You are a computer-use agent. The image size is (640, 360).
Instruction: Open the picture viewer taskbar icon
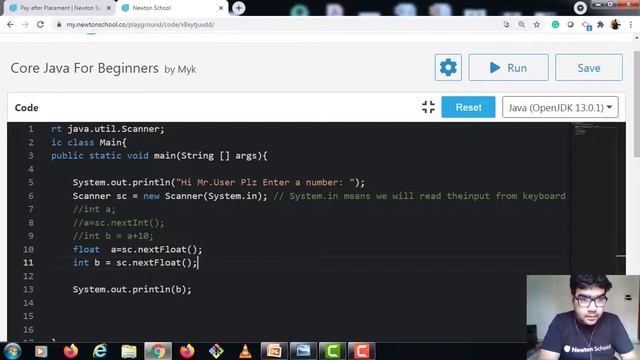(303, 351)
